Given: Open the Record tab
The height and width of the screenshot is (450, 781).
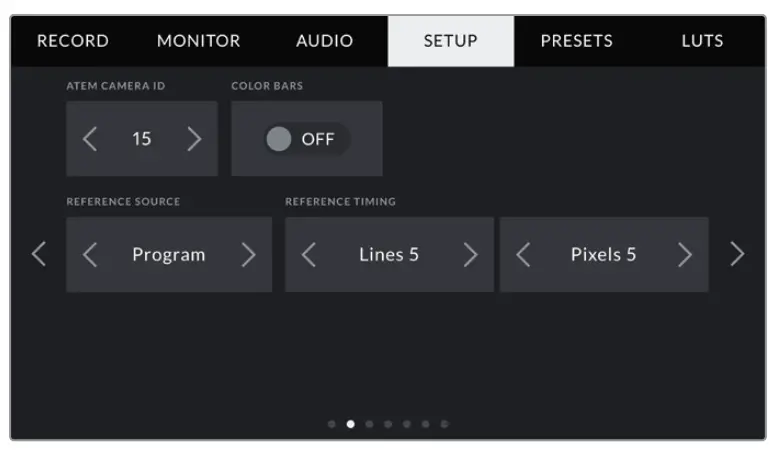Looking at the screenshot, I should [x=73, y=41].
